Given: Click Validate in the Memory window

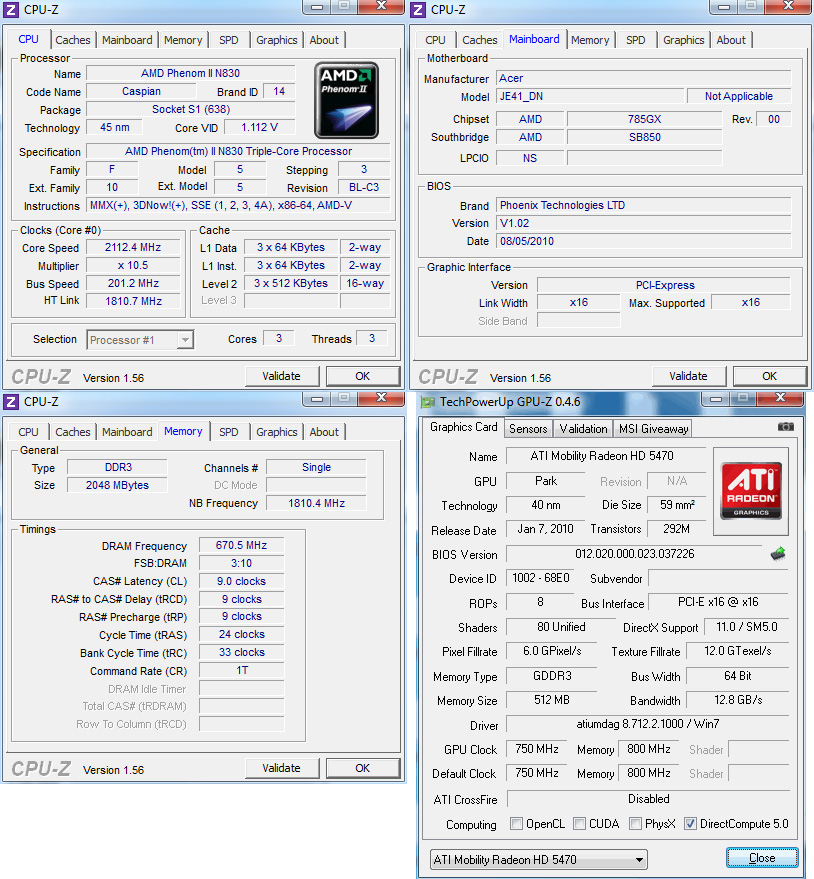Looking at the screenshot, I should point(282,768).
